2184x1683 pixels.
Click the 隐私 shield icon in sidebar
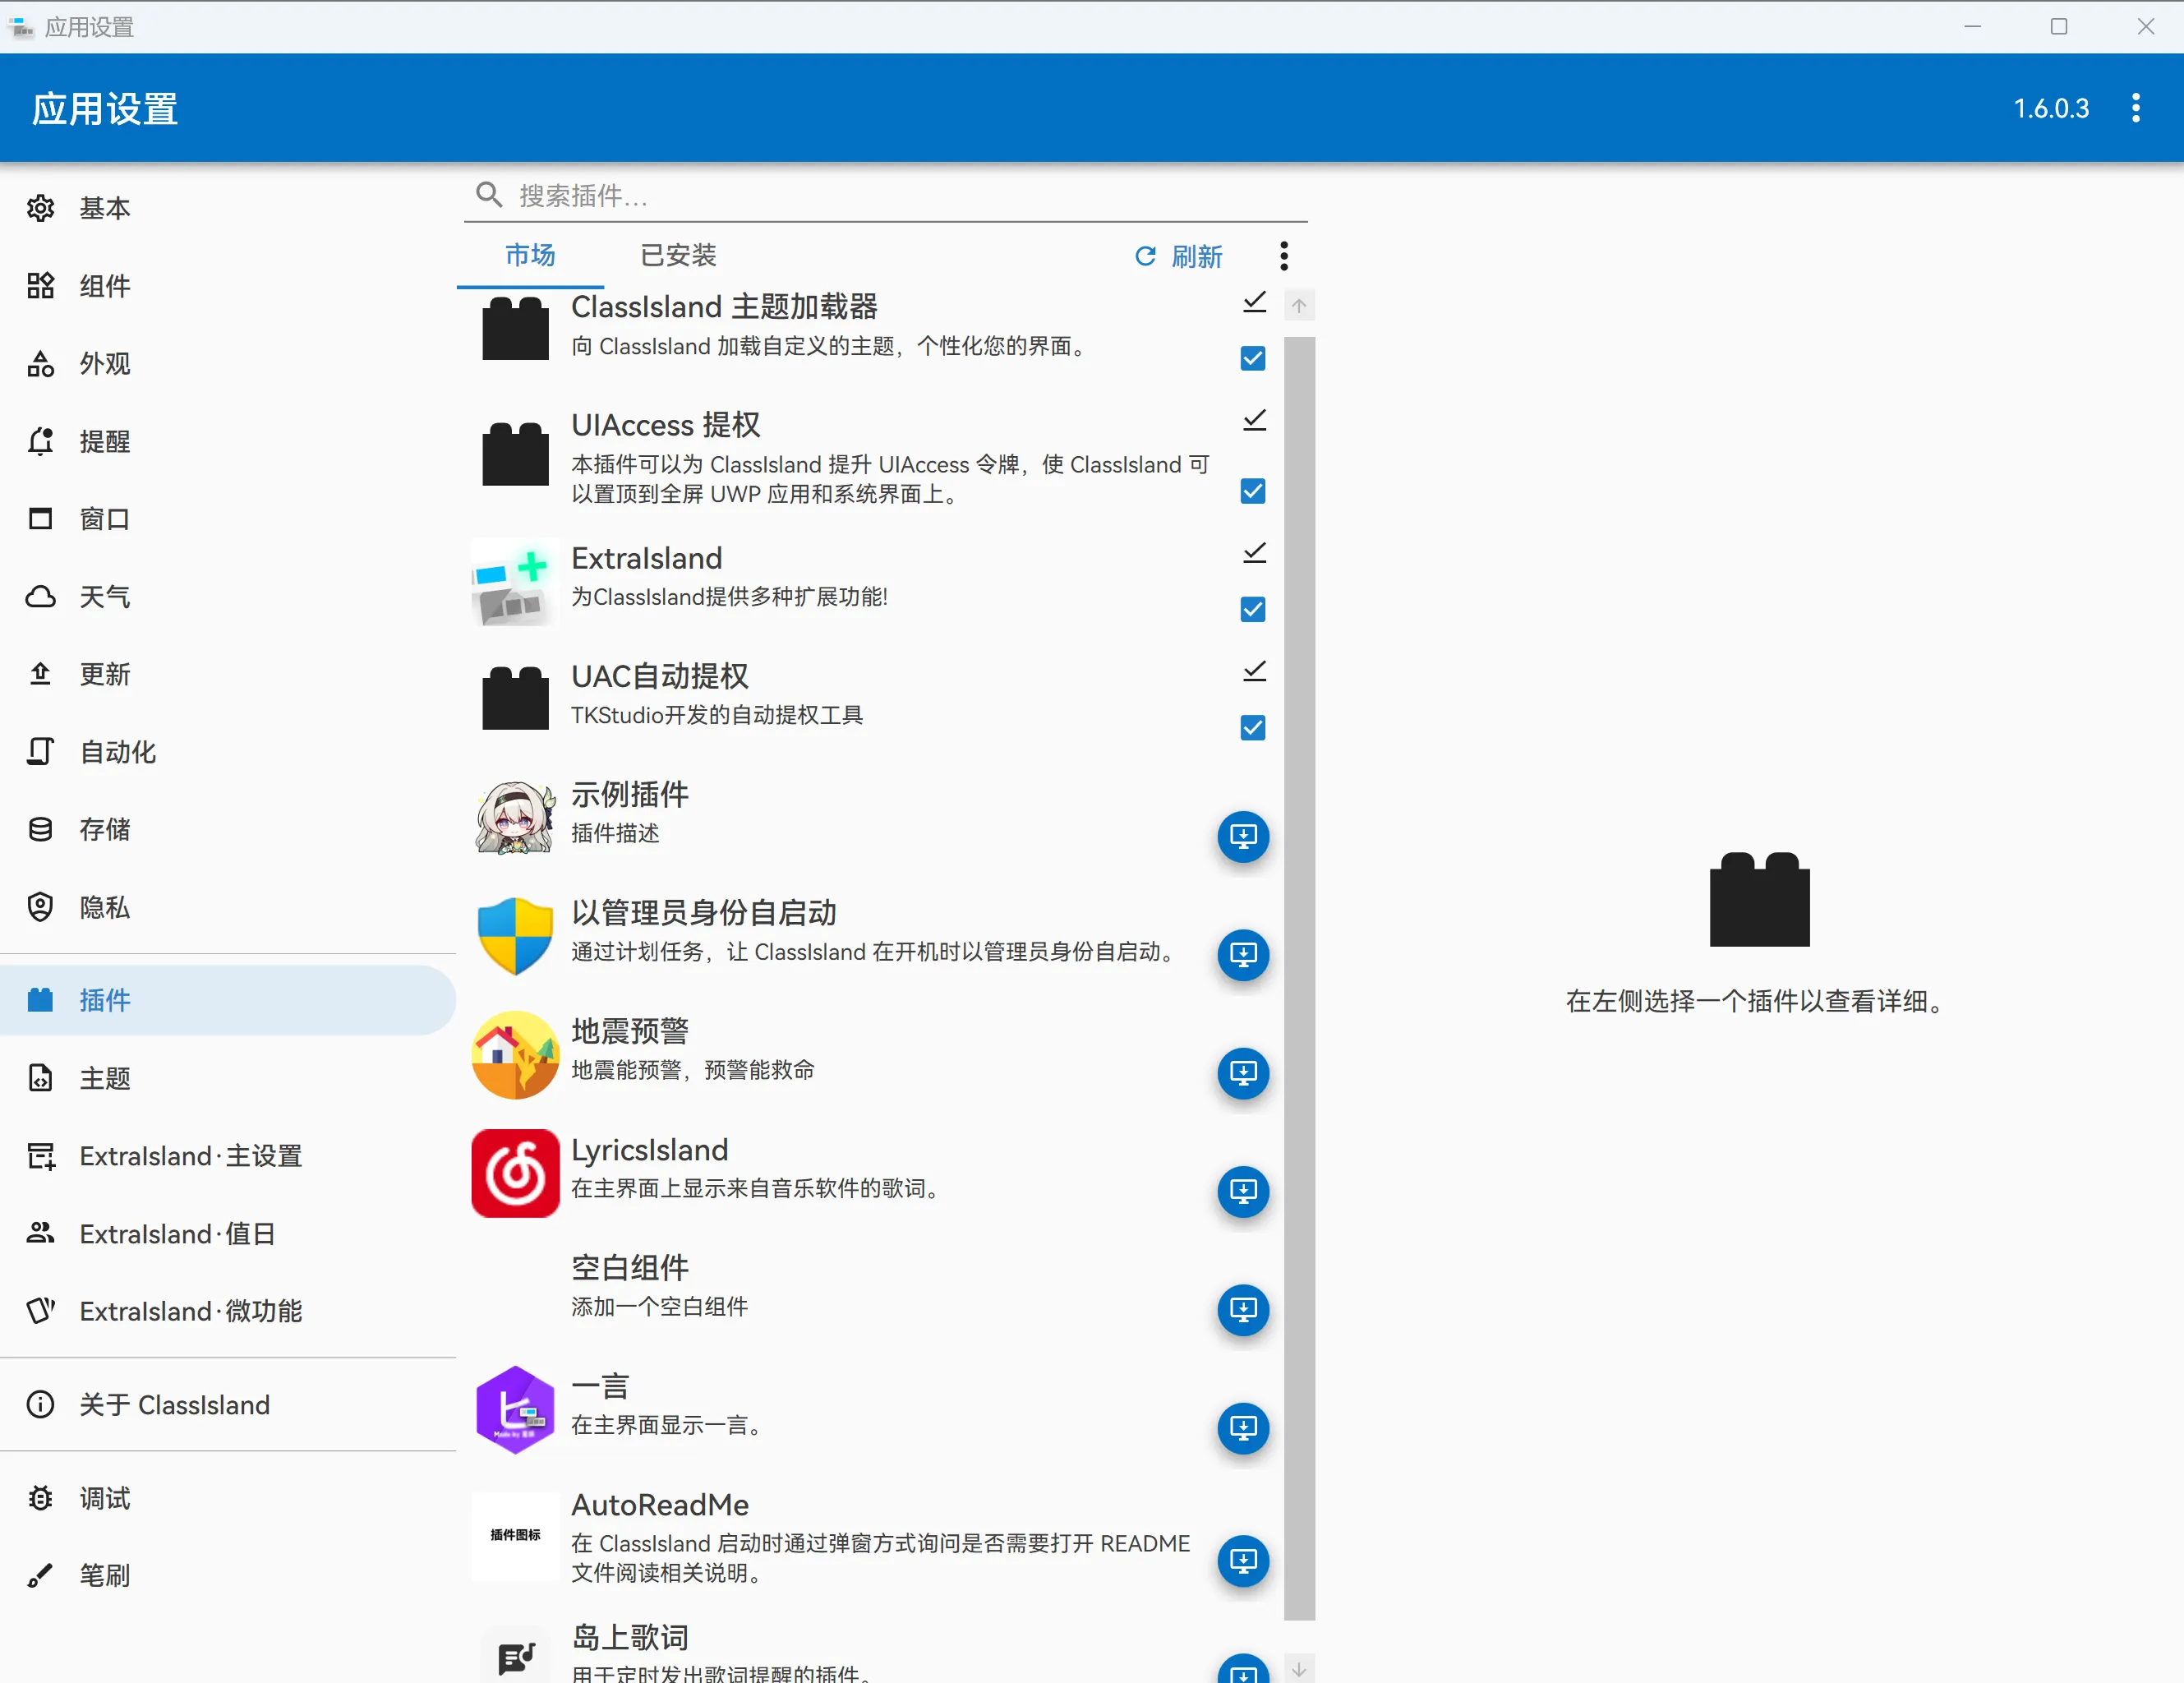click(x=40, y=907)
